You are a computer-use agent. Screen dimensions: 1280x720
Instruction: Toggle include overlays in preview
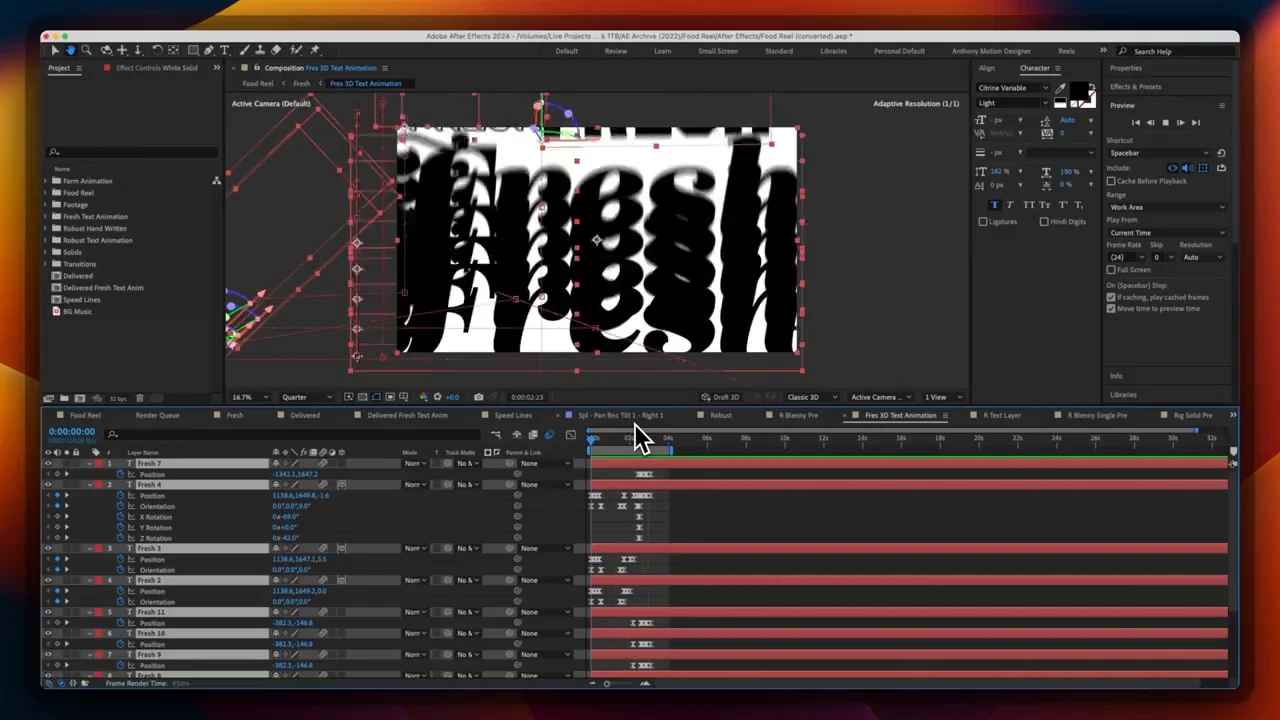tap(1203, 167)
